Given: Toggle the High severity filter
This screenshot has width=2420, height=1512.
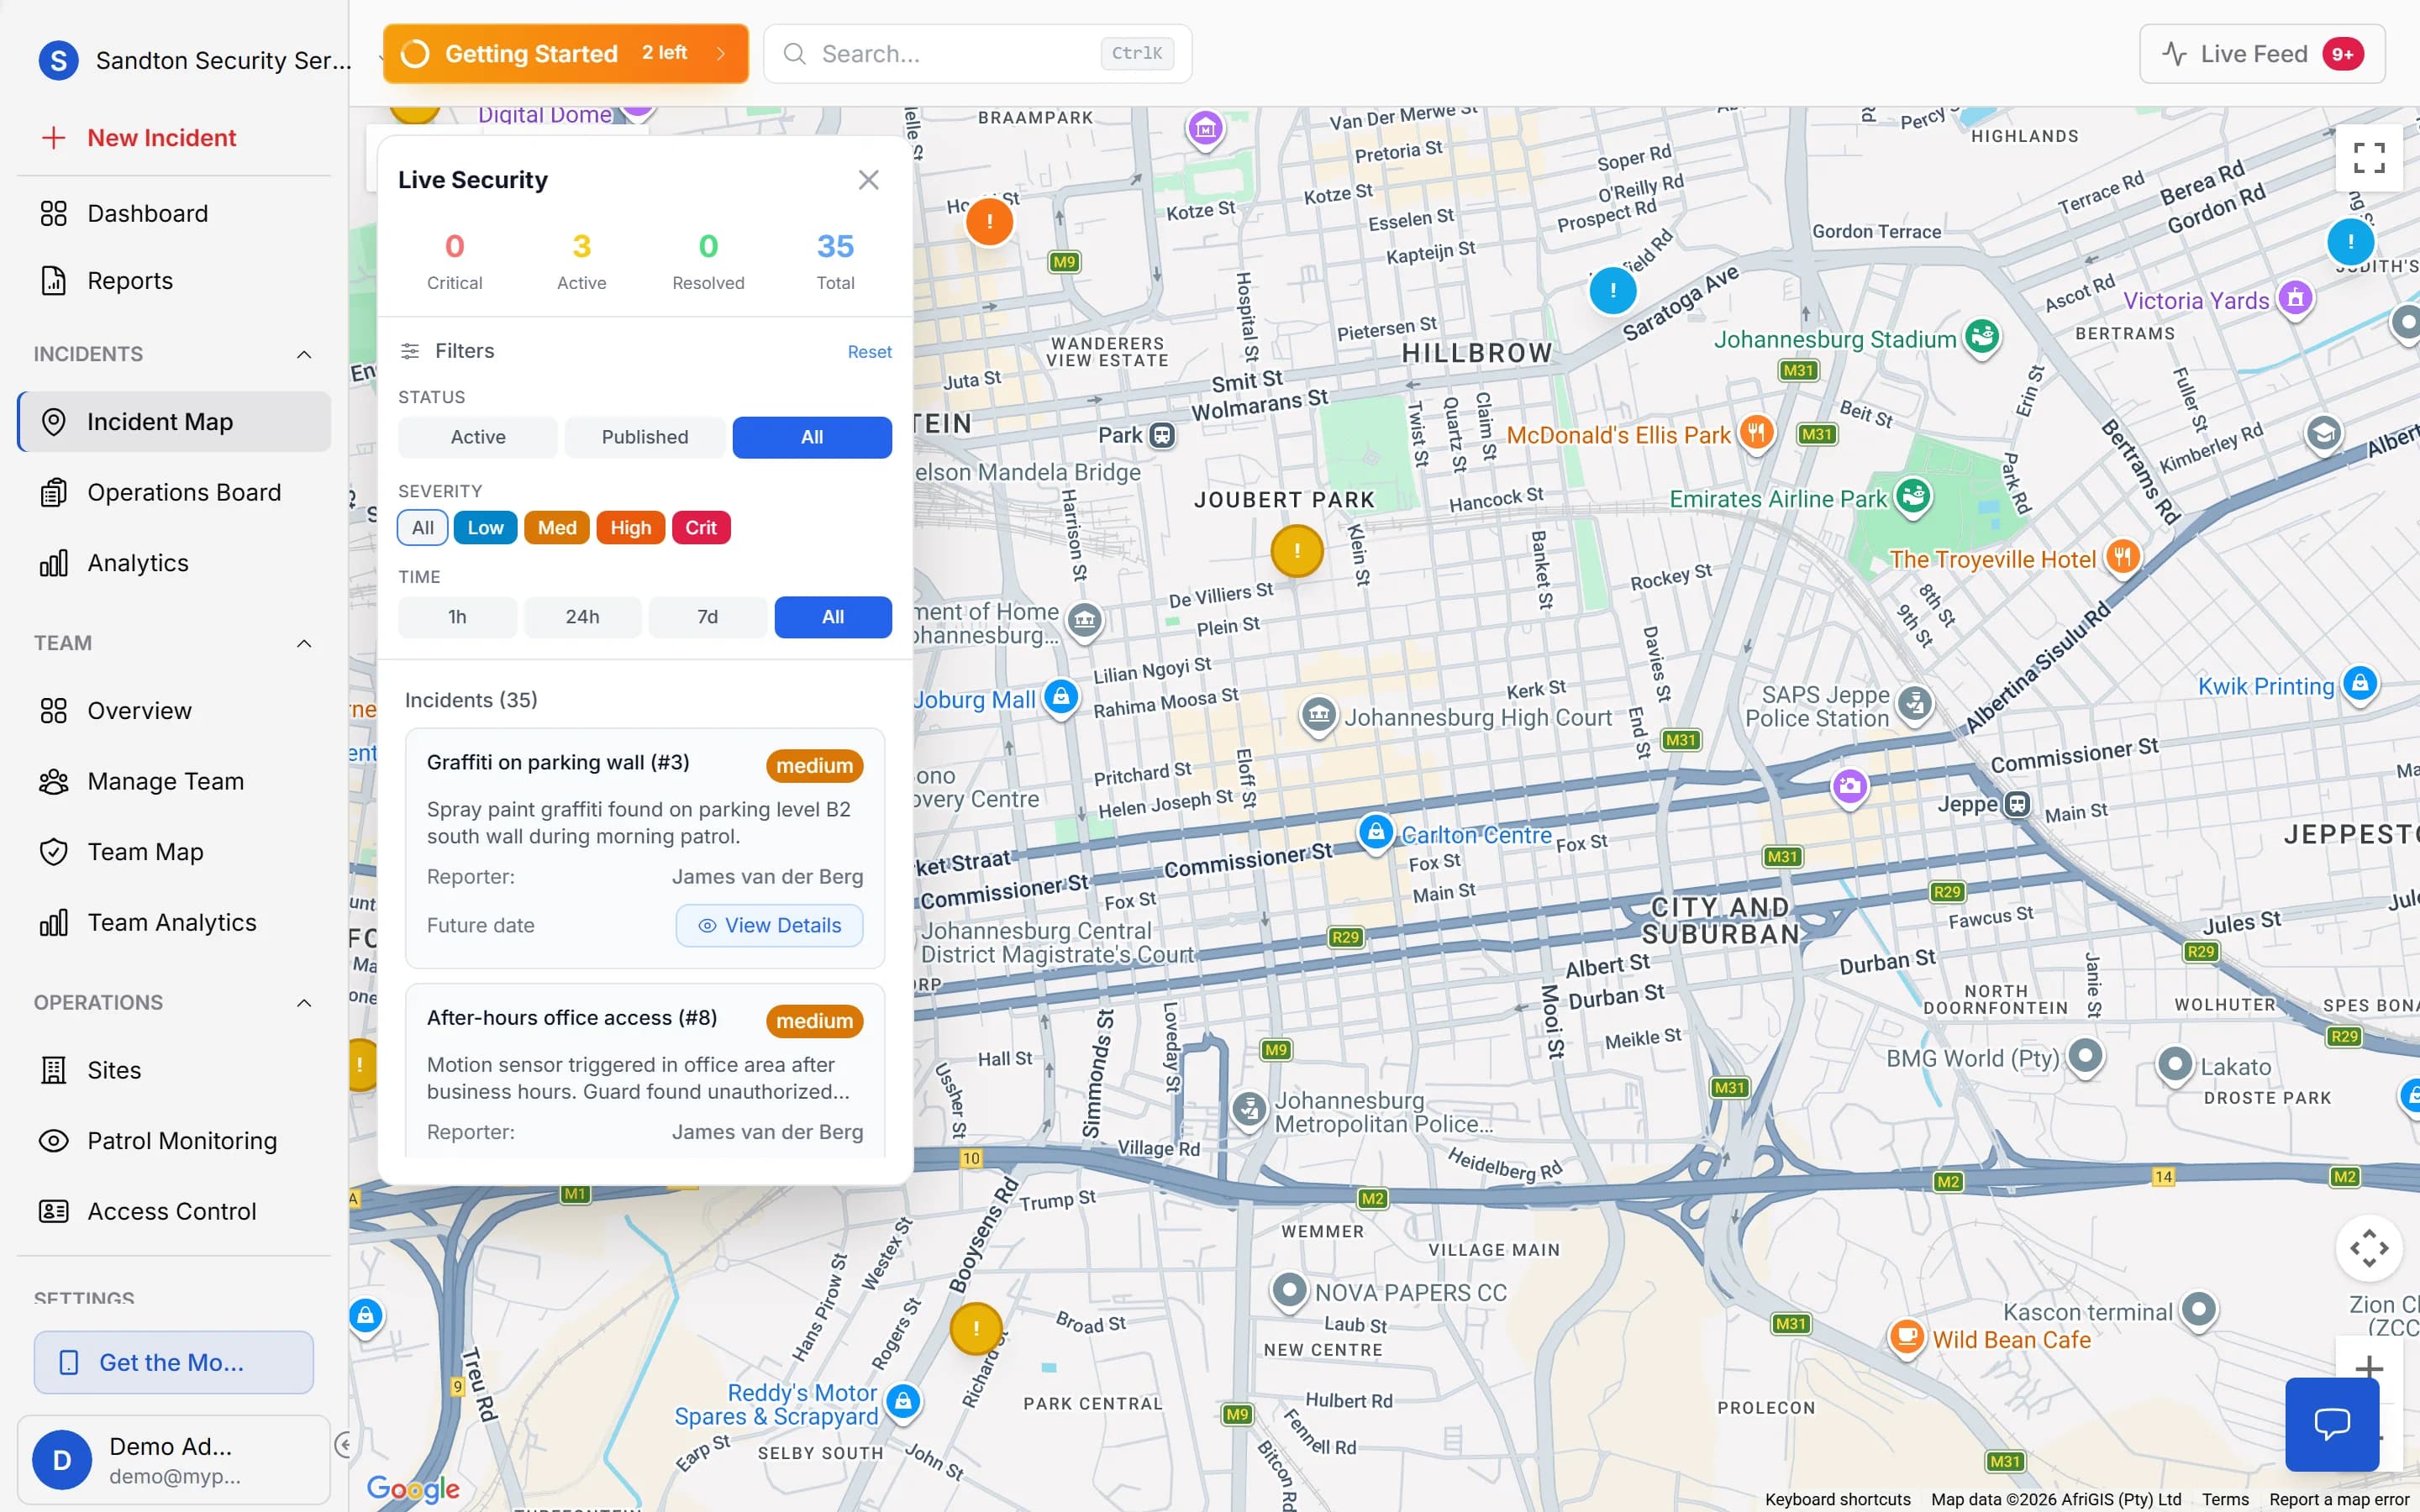Looking at the screenshot, I should pos(630,527).
